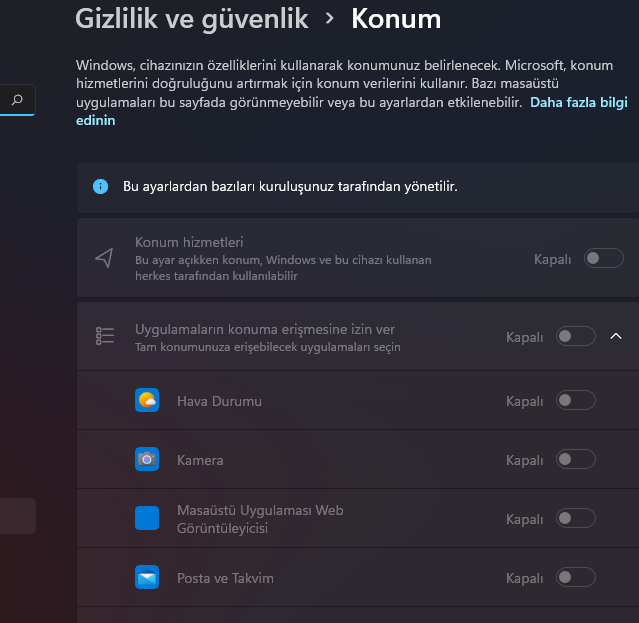The height and width of the screenshot is (623, 639).
Task: Click the Kamera app icon
Action: tap(147, 459)
